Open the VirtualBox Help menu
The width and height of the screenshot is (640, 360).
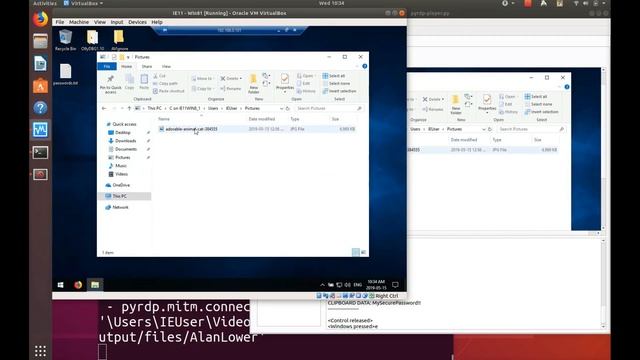[x=157, y=22]
